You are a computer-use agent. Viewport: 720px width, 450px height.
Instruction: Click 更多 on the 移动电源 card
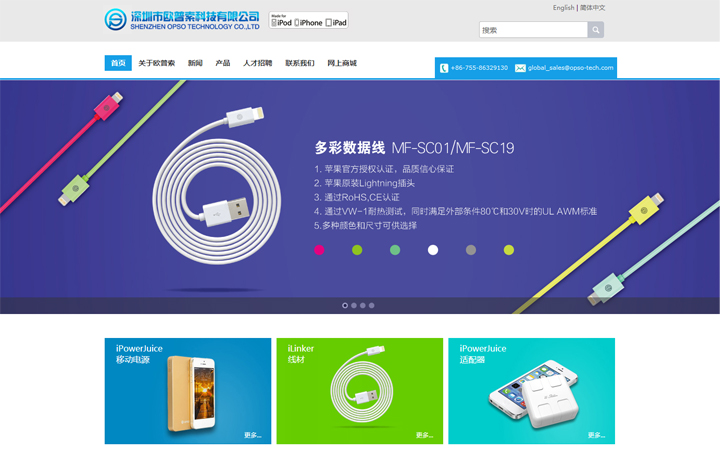click(253, 435)
